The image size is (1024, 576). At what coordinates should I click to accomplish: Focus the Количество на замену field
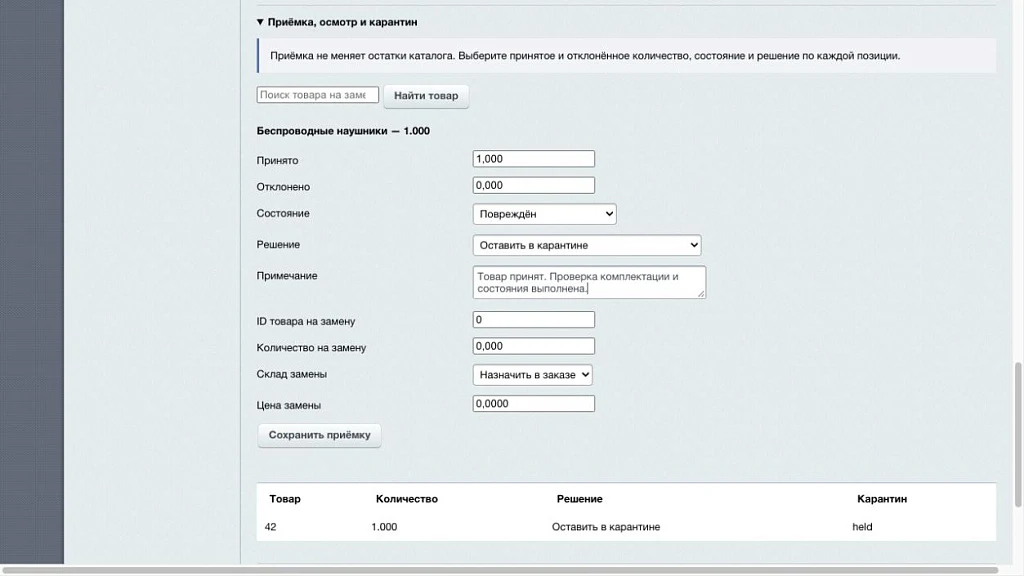click(534, 346)
